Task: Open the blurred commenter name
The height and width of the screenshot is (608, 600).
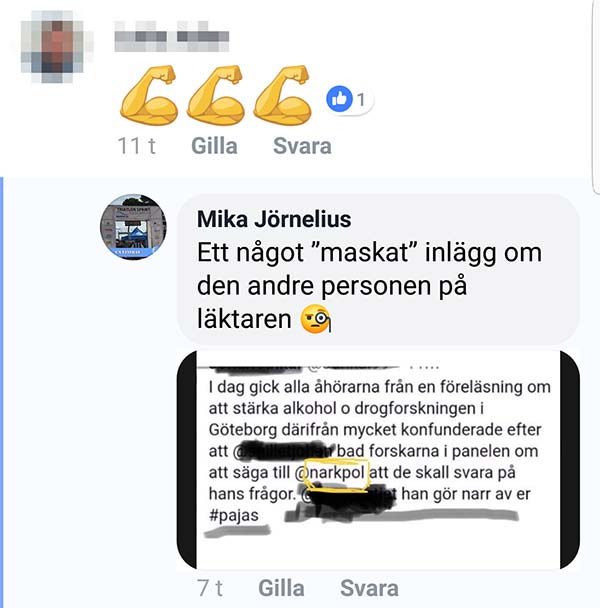Action: [172, 37]
